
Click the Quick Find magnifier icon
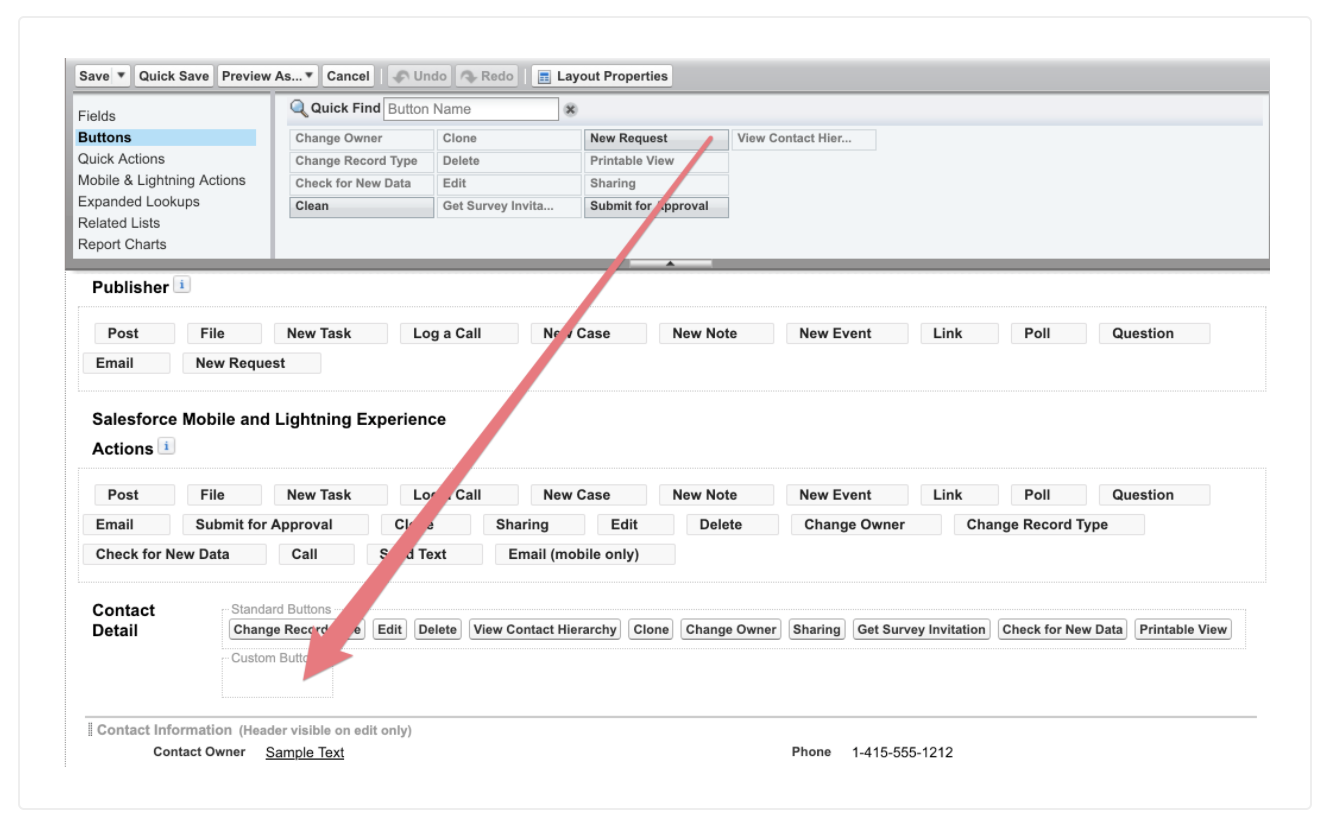(x=298, y=109)
